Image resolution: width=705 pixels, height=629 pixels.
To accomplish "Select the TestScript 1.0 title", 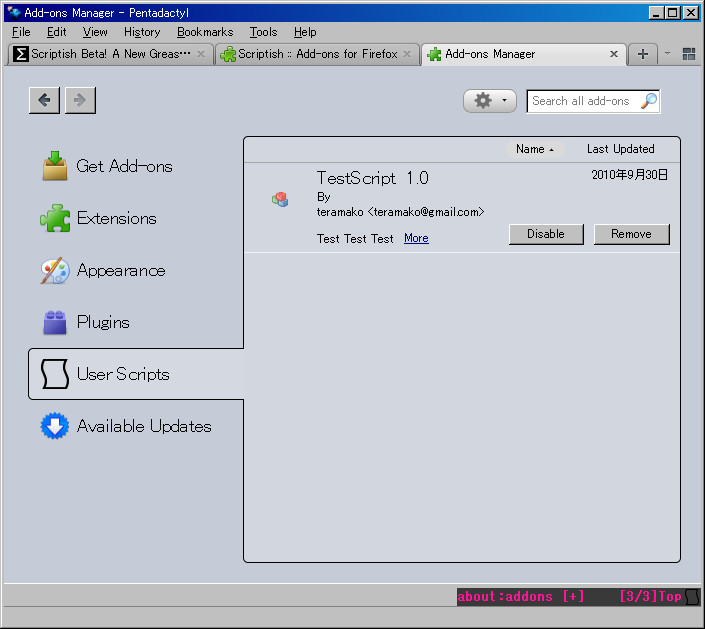I will 373,178.
